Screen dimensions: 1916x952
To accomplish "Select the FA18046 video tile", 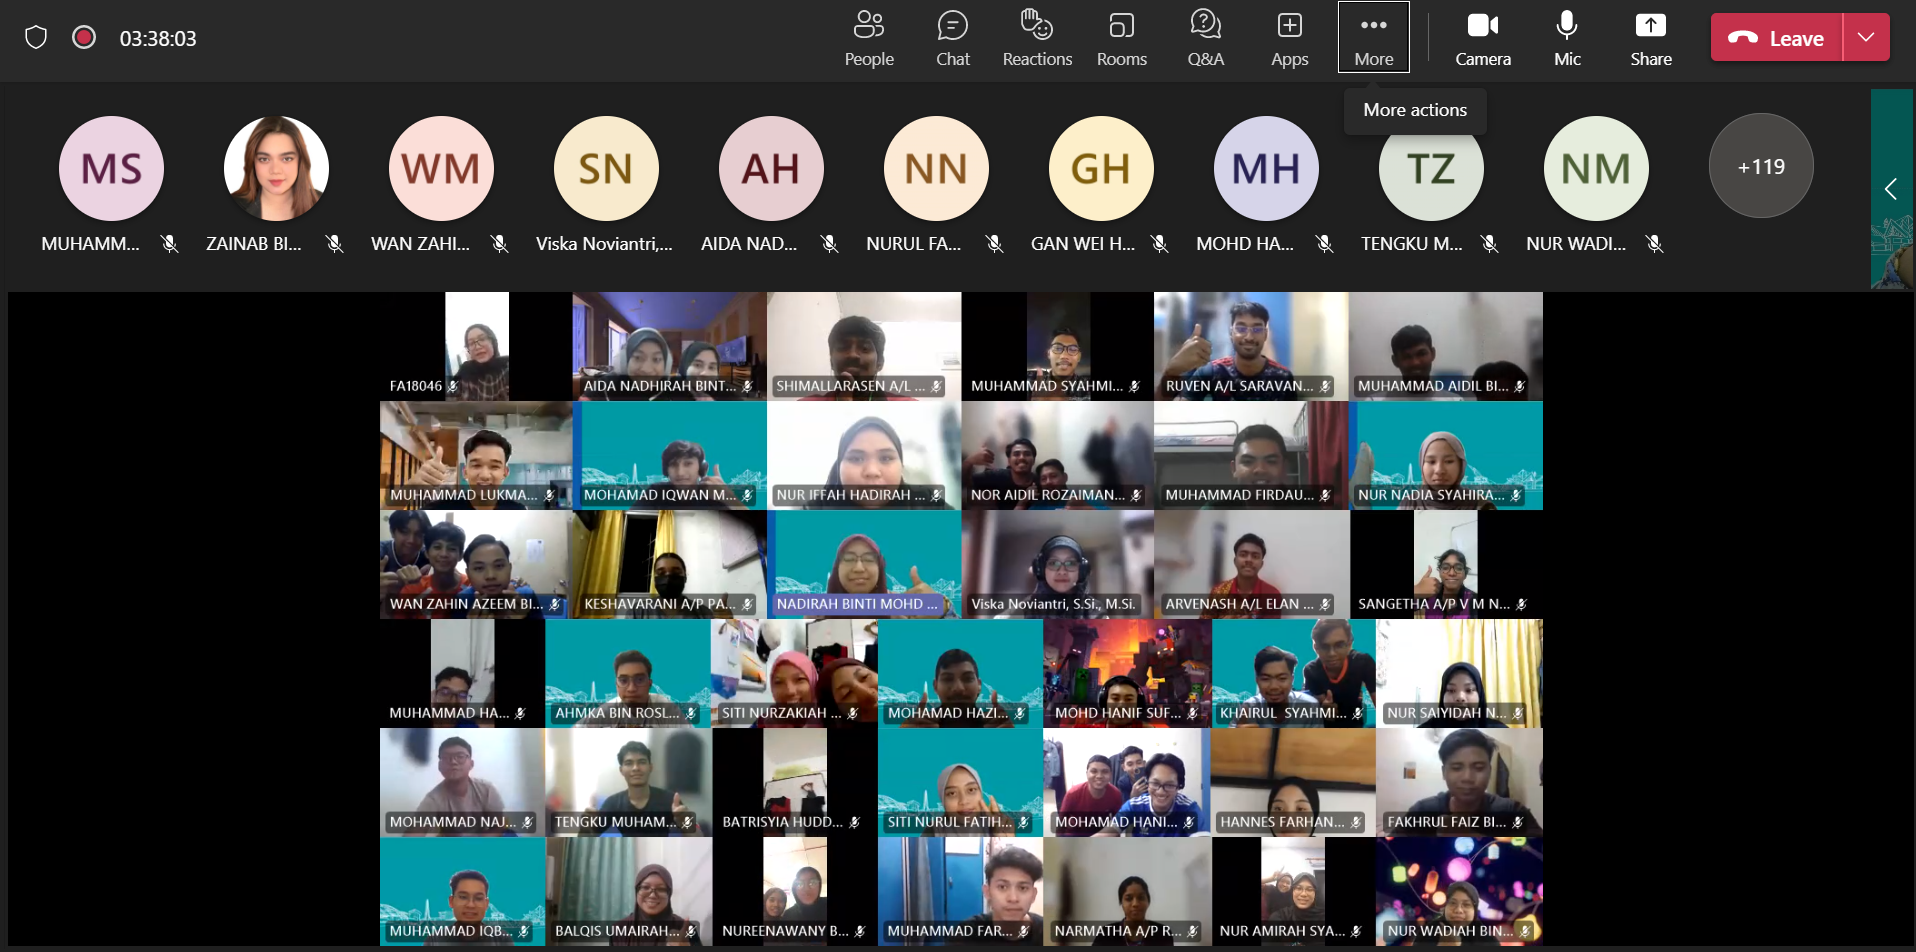I will tap(476, 346).
